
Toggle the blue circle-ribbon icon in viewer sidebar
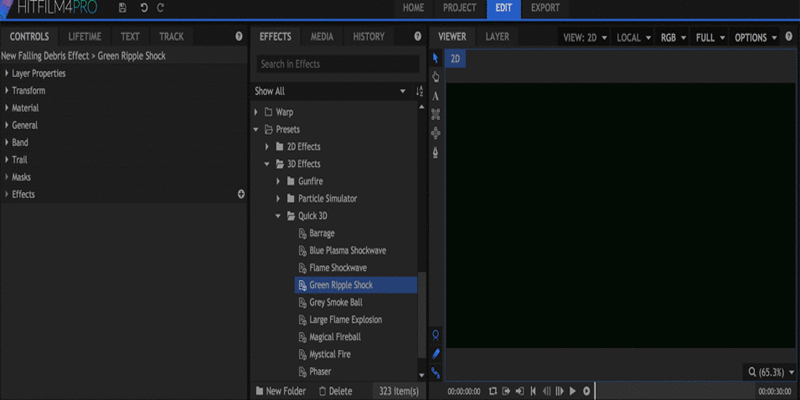[x=435, y=335]
